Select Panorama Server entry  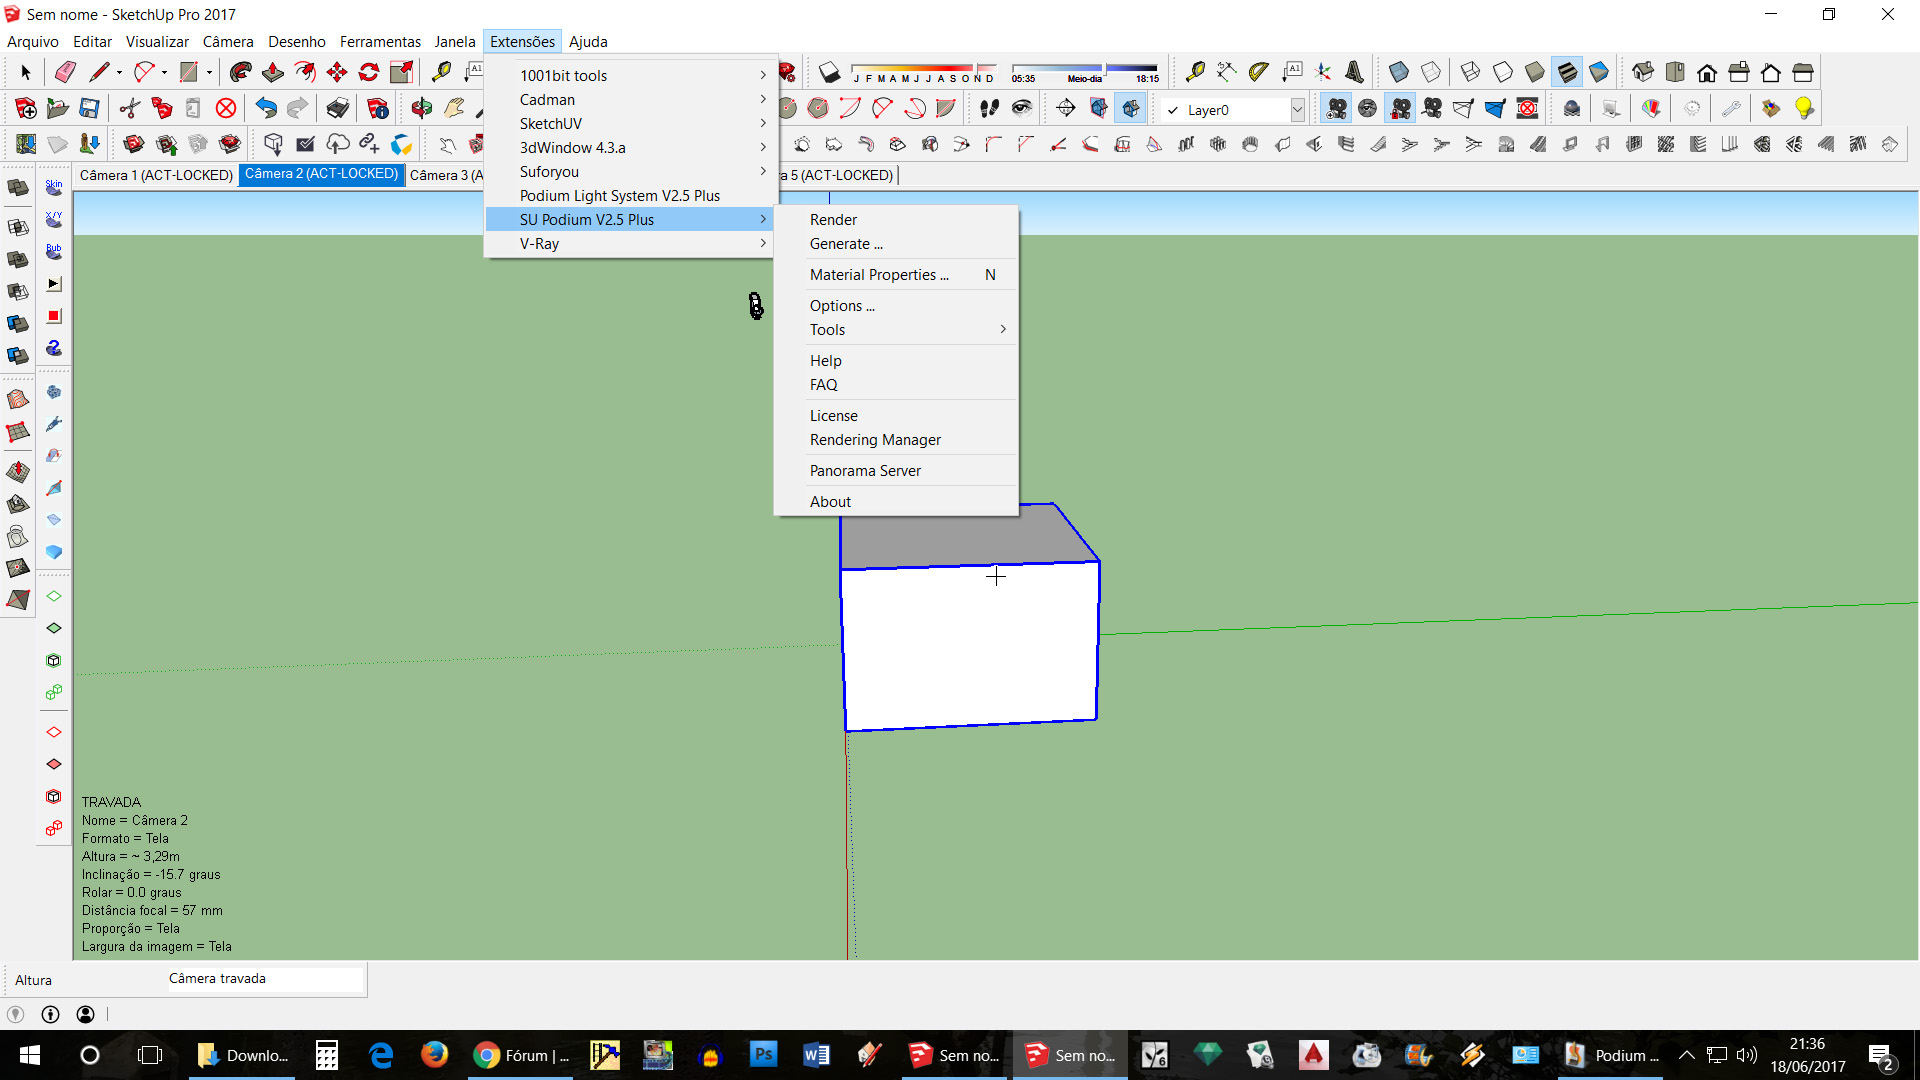click(x=896, y=471)
